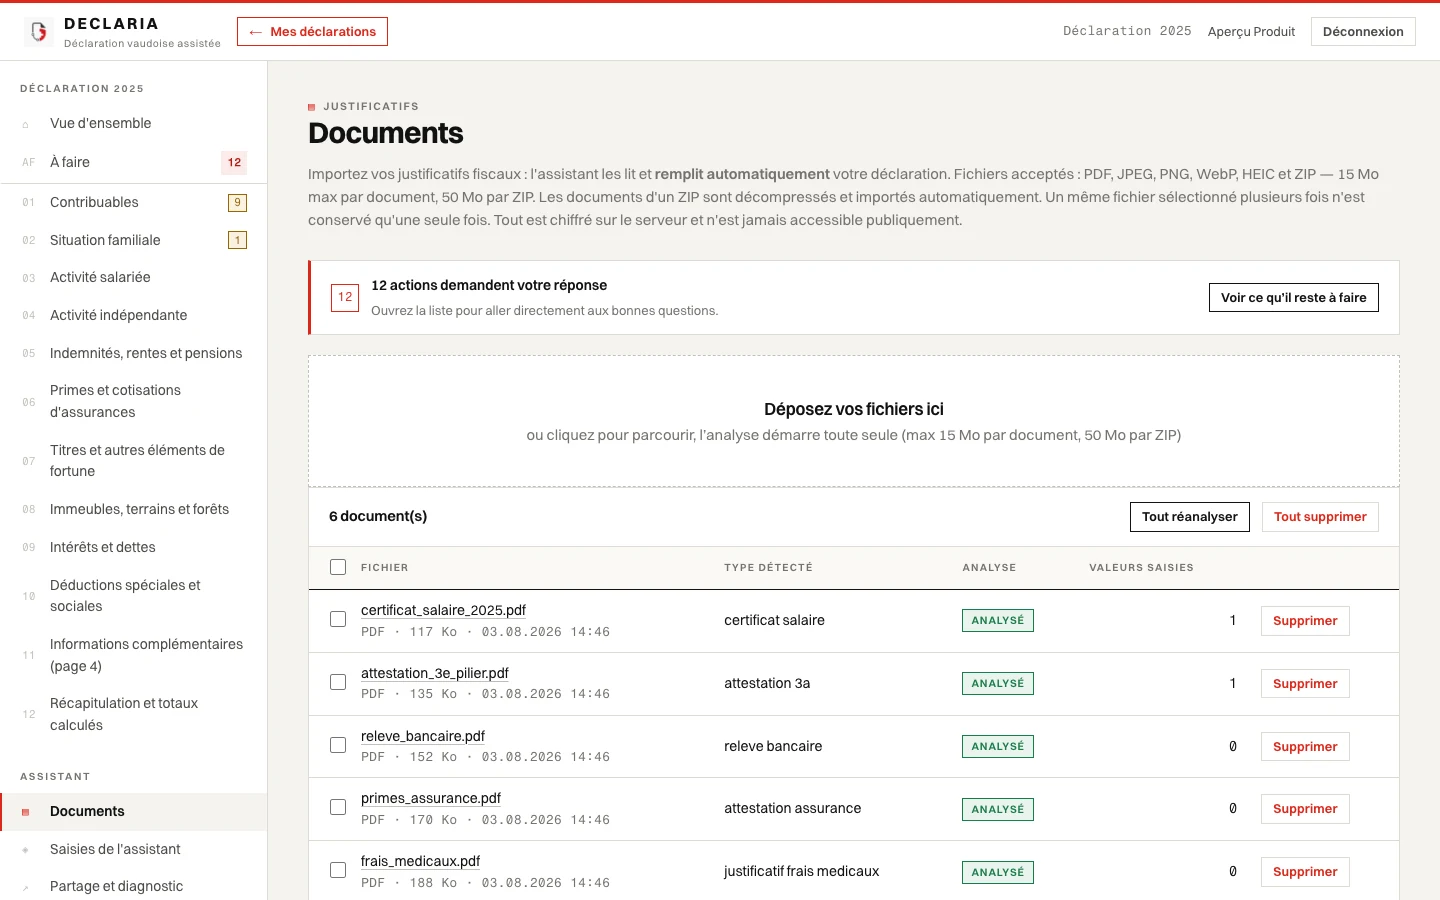Click the Declaria shield logo icon
The image size is (1440, 900).
pos(39,32)
